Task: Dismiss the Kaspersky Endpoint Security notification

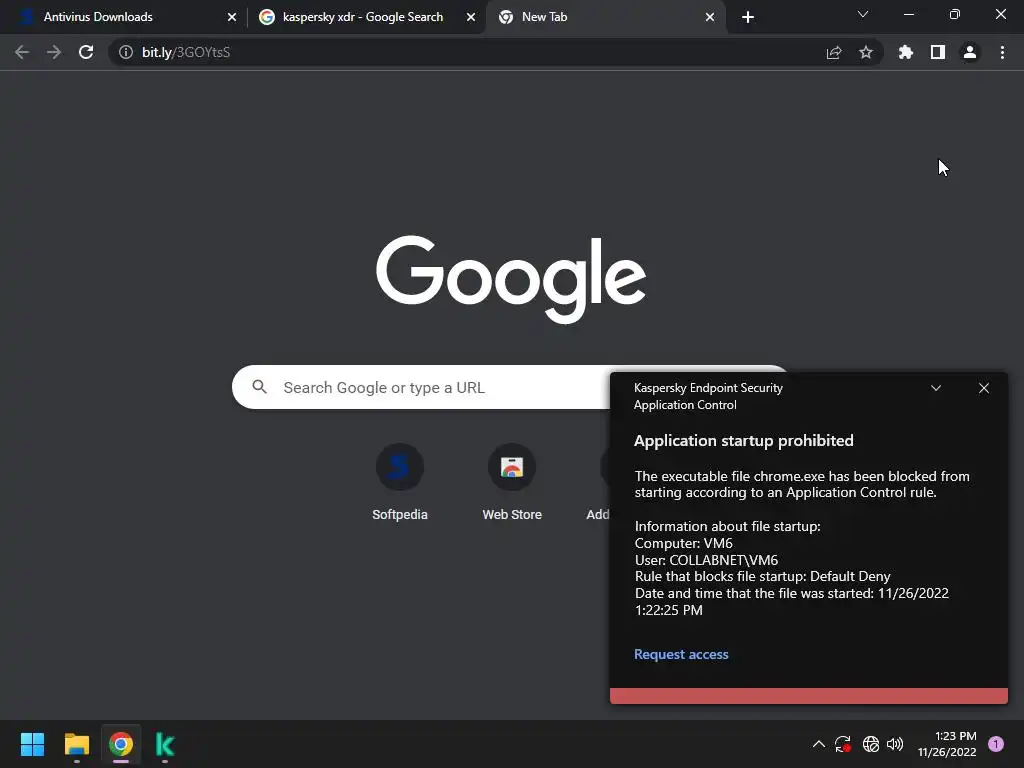Action: (x=984, y=388)
